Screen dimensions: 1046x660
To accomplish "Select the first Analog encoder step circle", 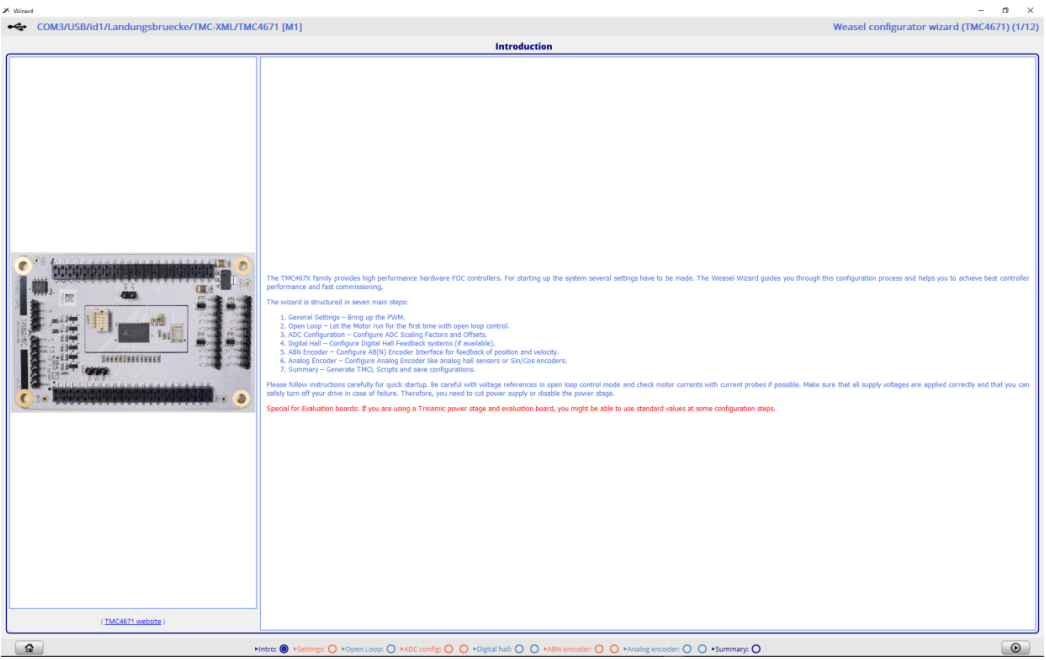I will 687,649.
